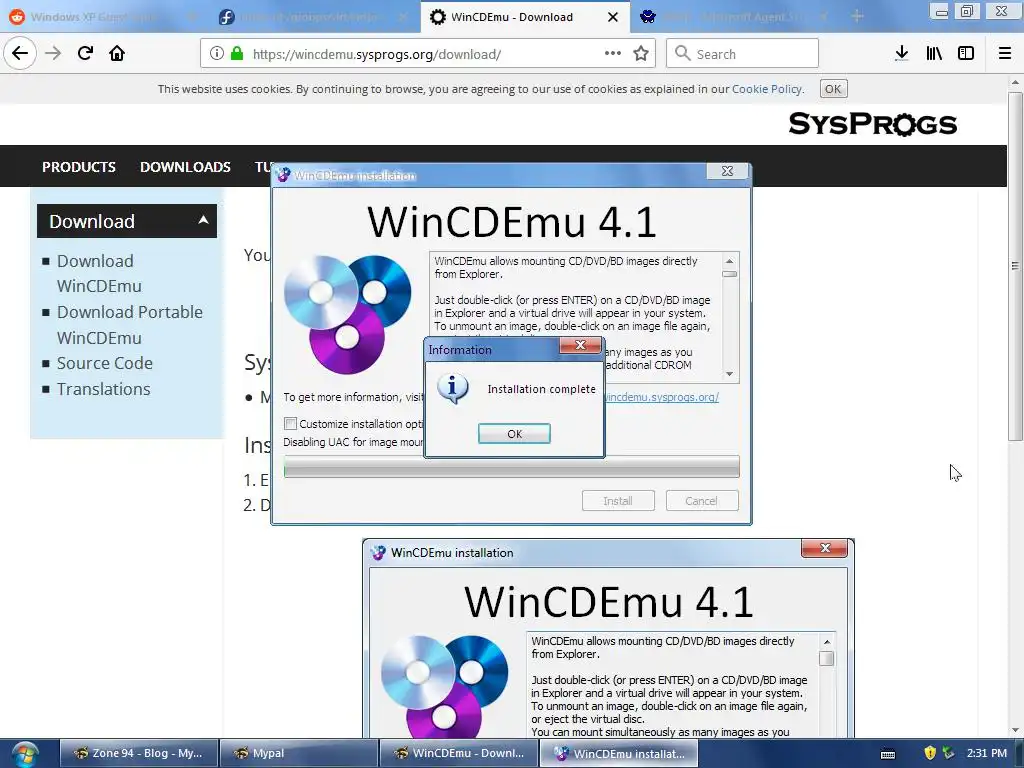Click the screenshot image of WinCDEmu installation
The image size is (1024, 768).
pyautogui.click(x=608, y=639)
